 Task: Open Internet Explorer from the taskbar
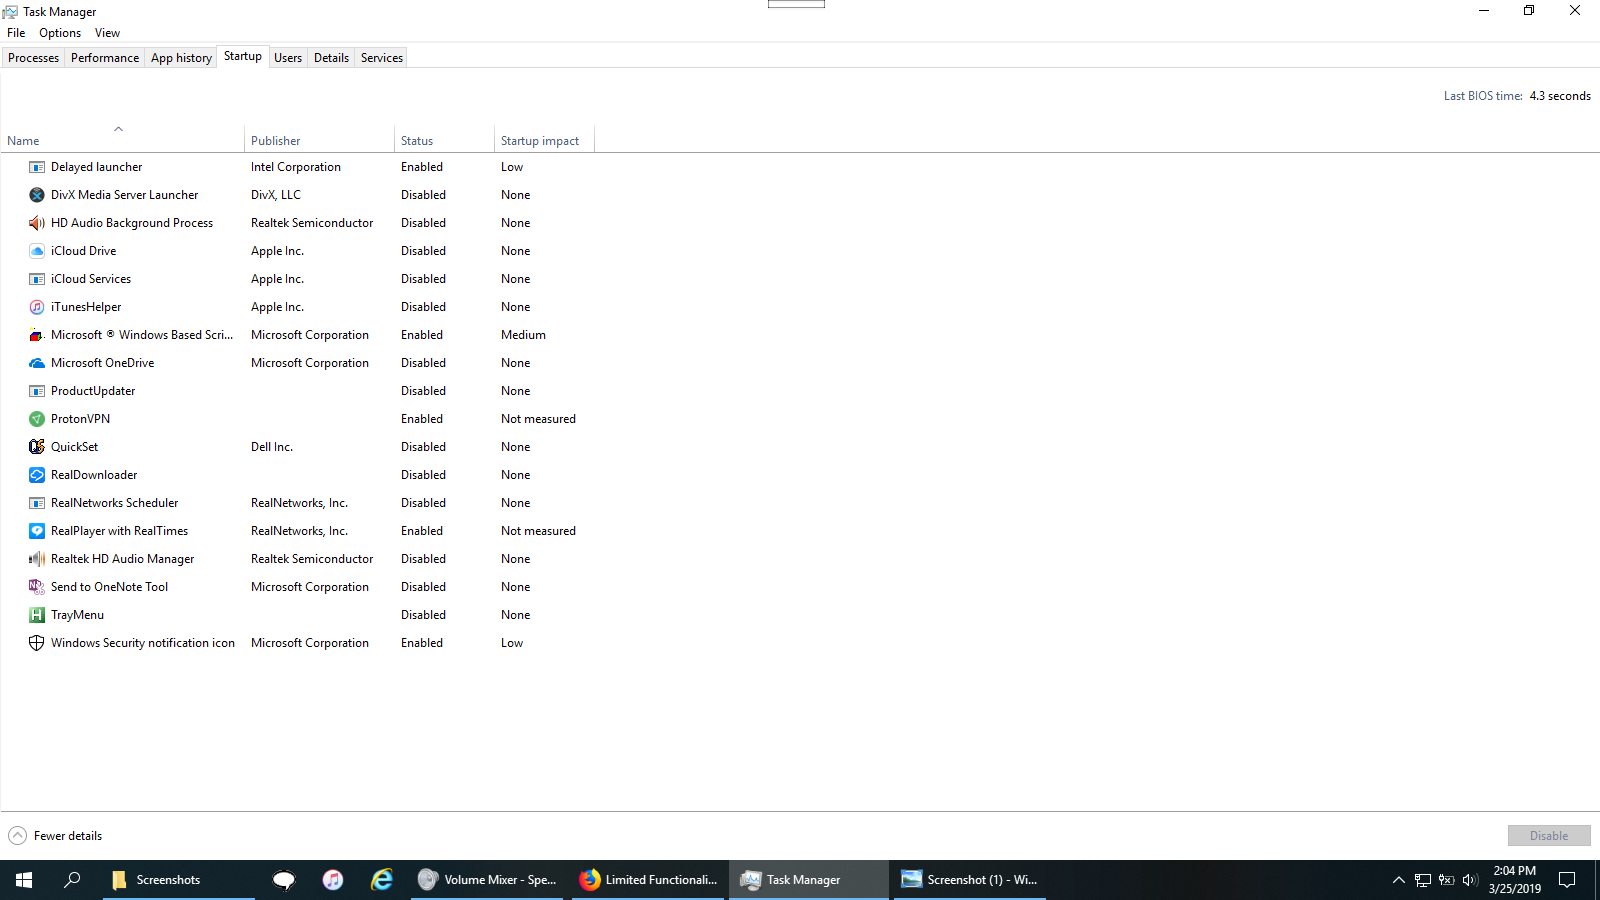[382, 880]
